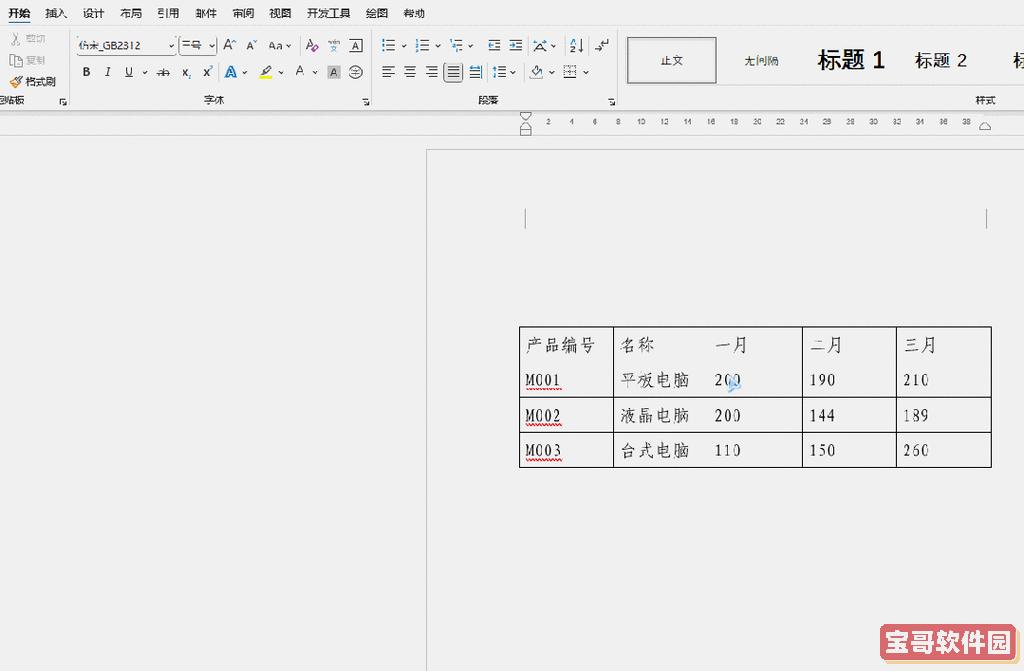1024x671 pixels.
Task: Click the character border icon
Action: pyautogui.click(x=356, y=45)
